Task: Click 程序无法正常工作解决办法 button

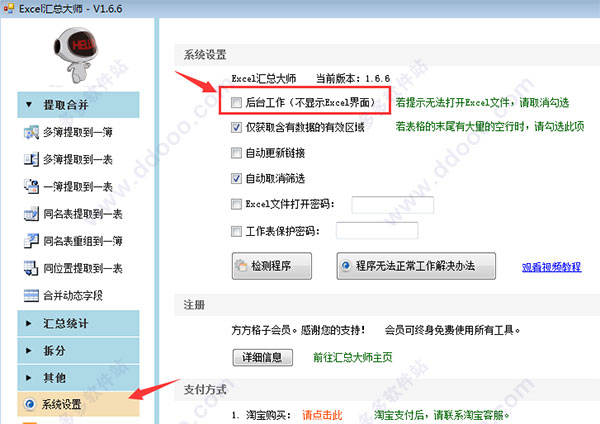Action: (416, 266)
